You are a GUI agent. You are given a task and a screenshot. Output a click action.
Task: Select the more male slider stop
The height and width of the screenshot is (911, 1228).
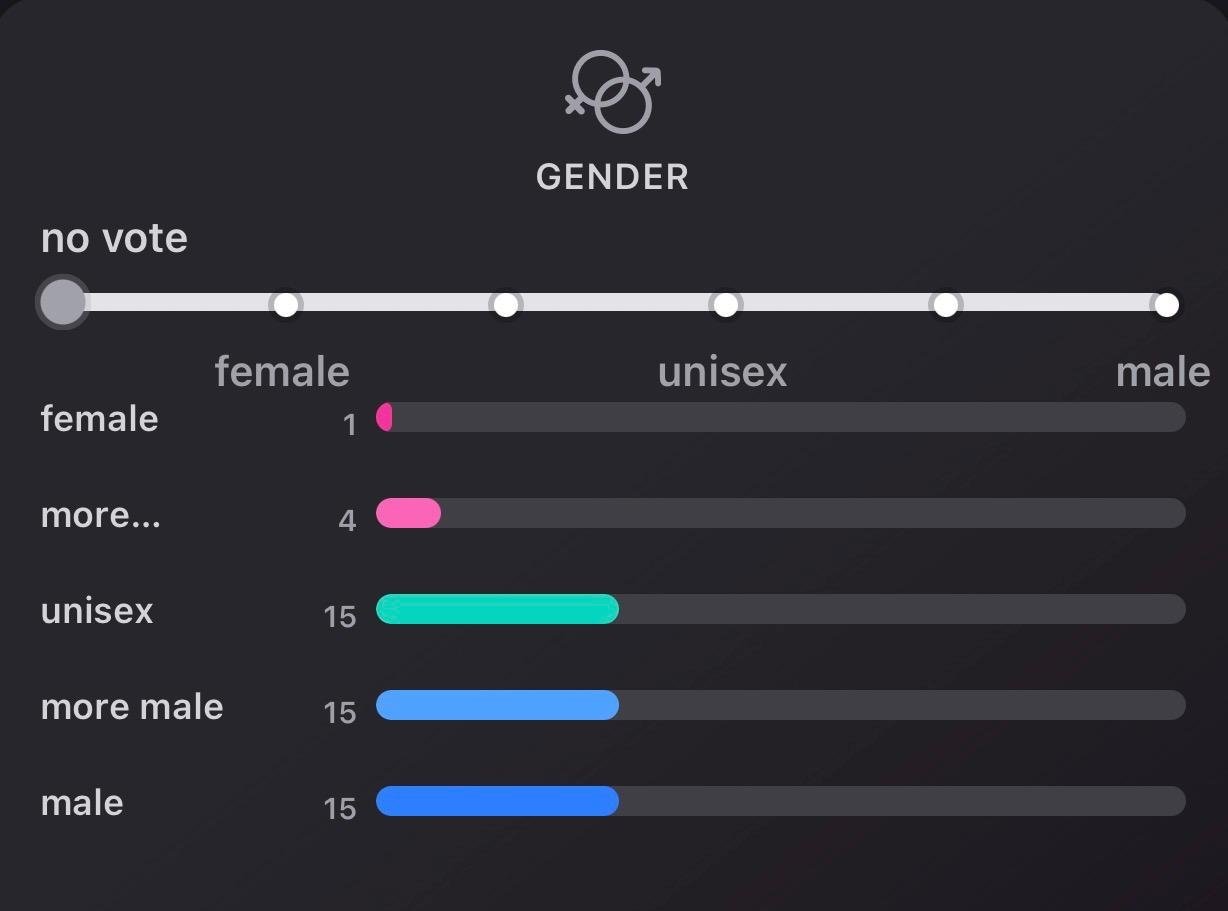(946, 304)
